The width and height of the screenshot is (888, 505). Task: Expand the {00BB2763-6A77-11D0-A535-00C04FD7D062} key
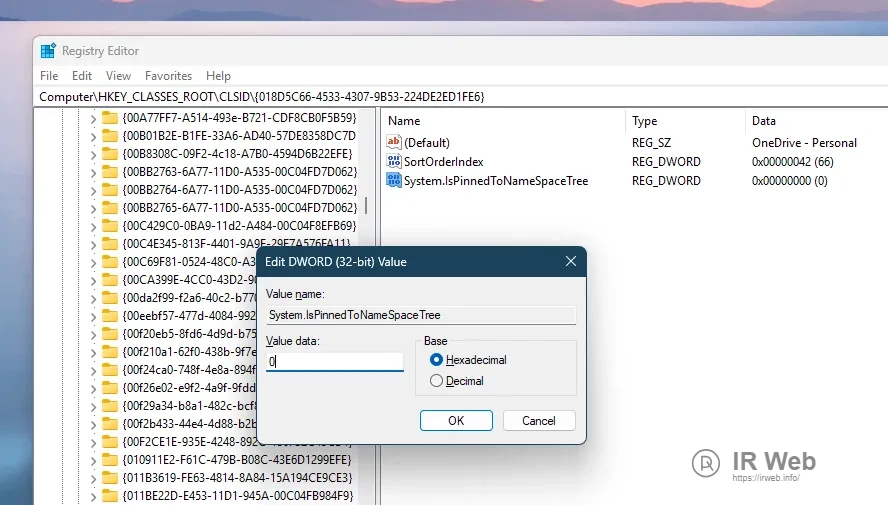pyautogui.click(x=93, y=171)
